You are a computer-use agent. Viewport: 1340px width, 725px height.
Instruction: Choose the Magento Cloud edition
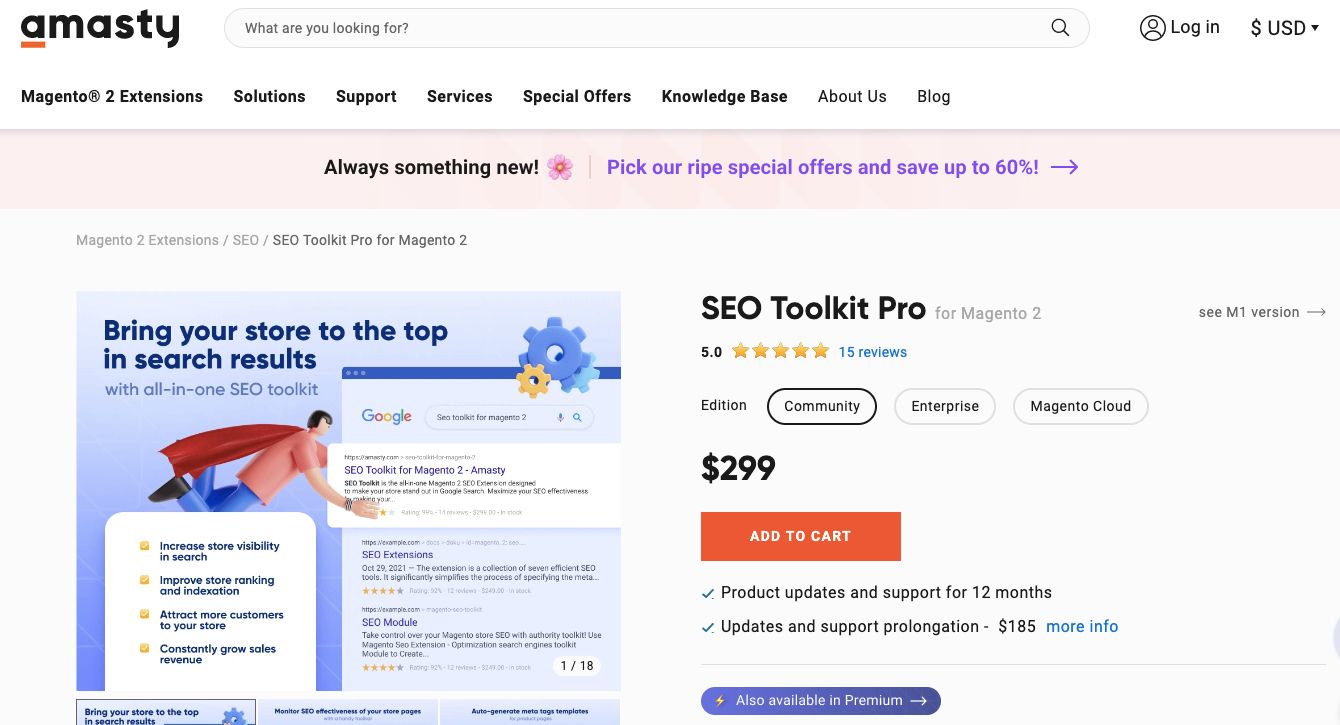click(x=1081, y=406)
